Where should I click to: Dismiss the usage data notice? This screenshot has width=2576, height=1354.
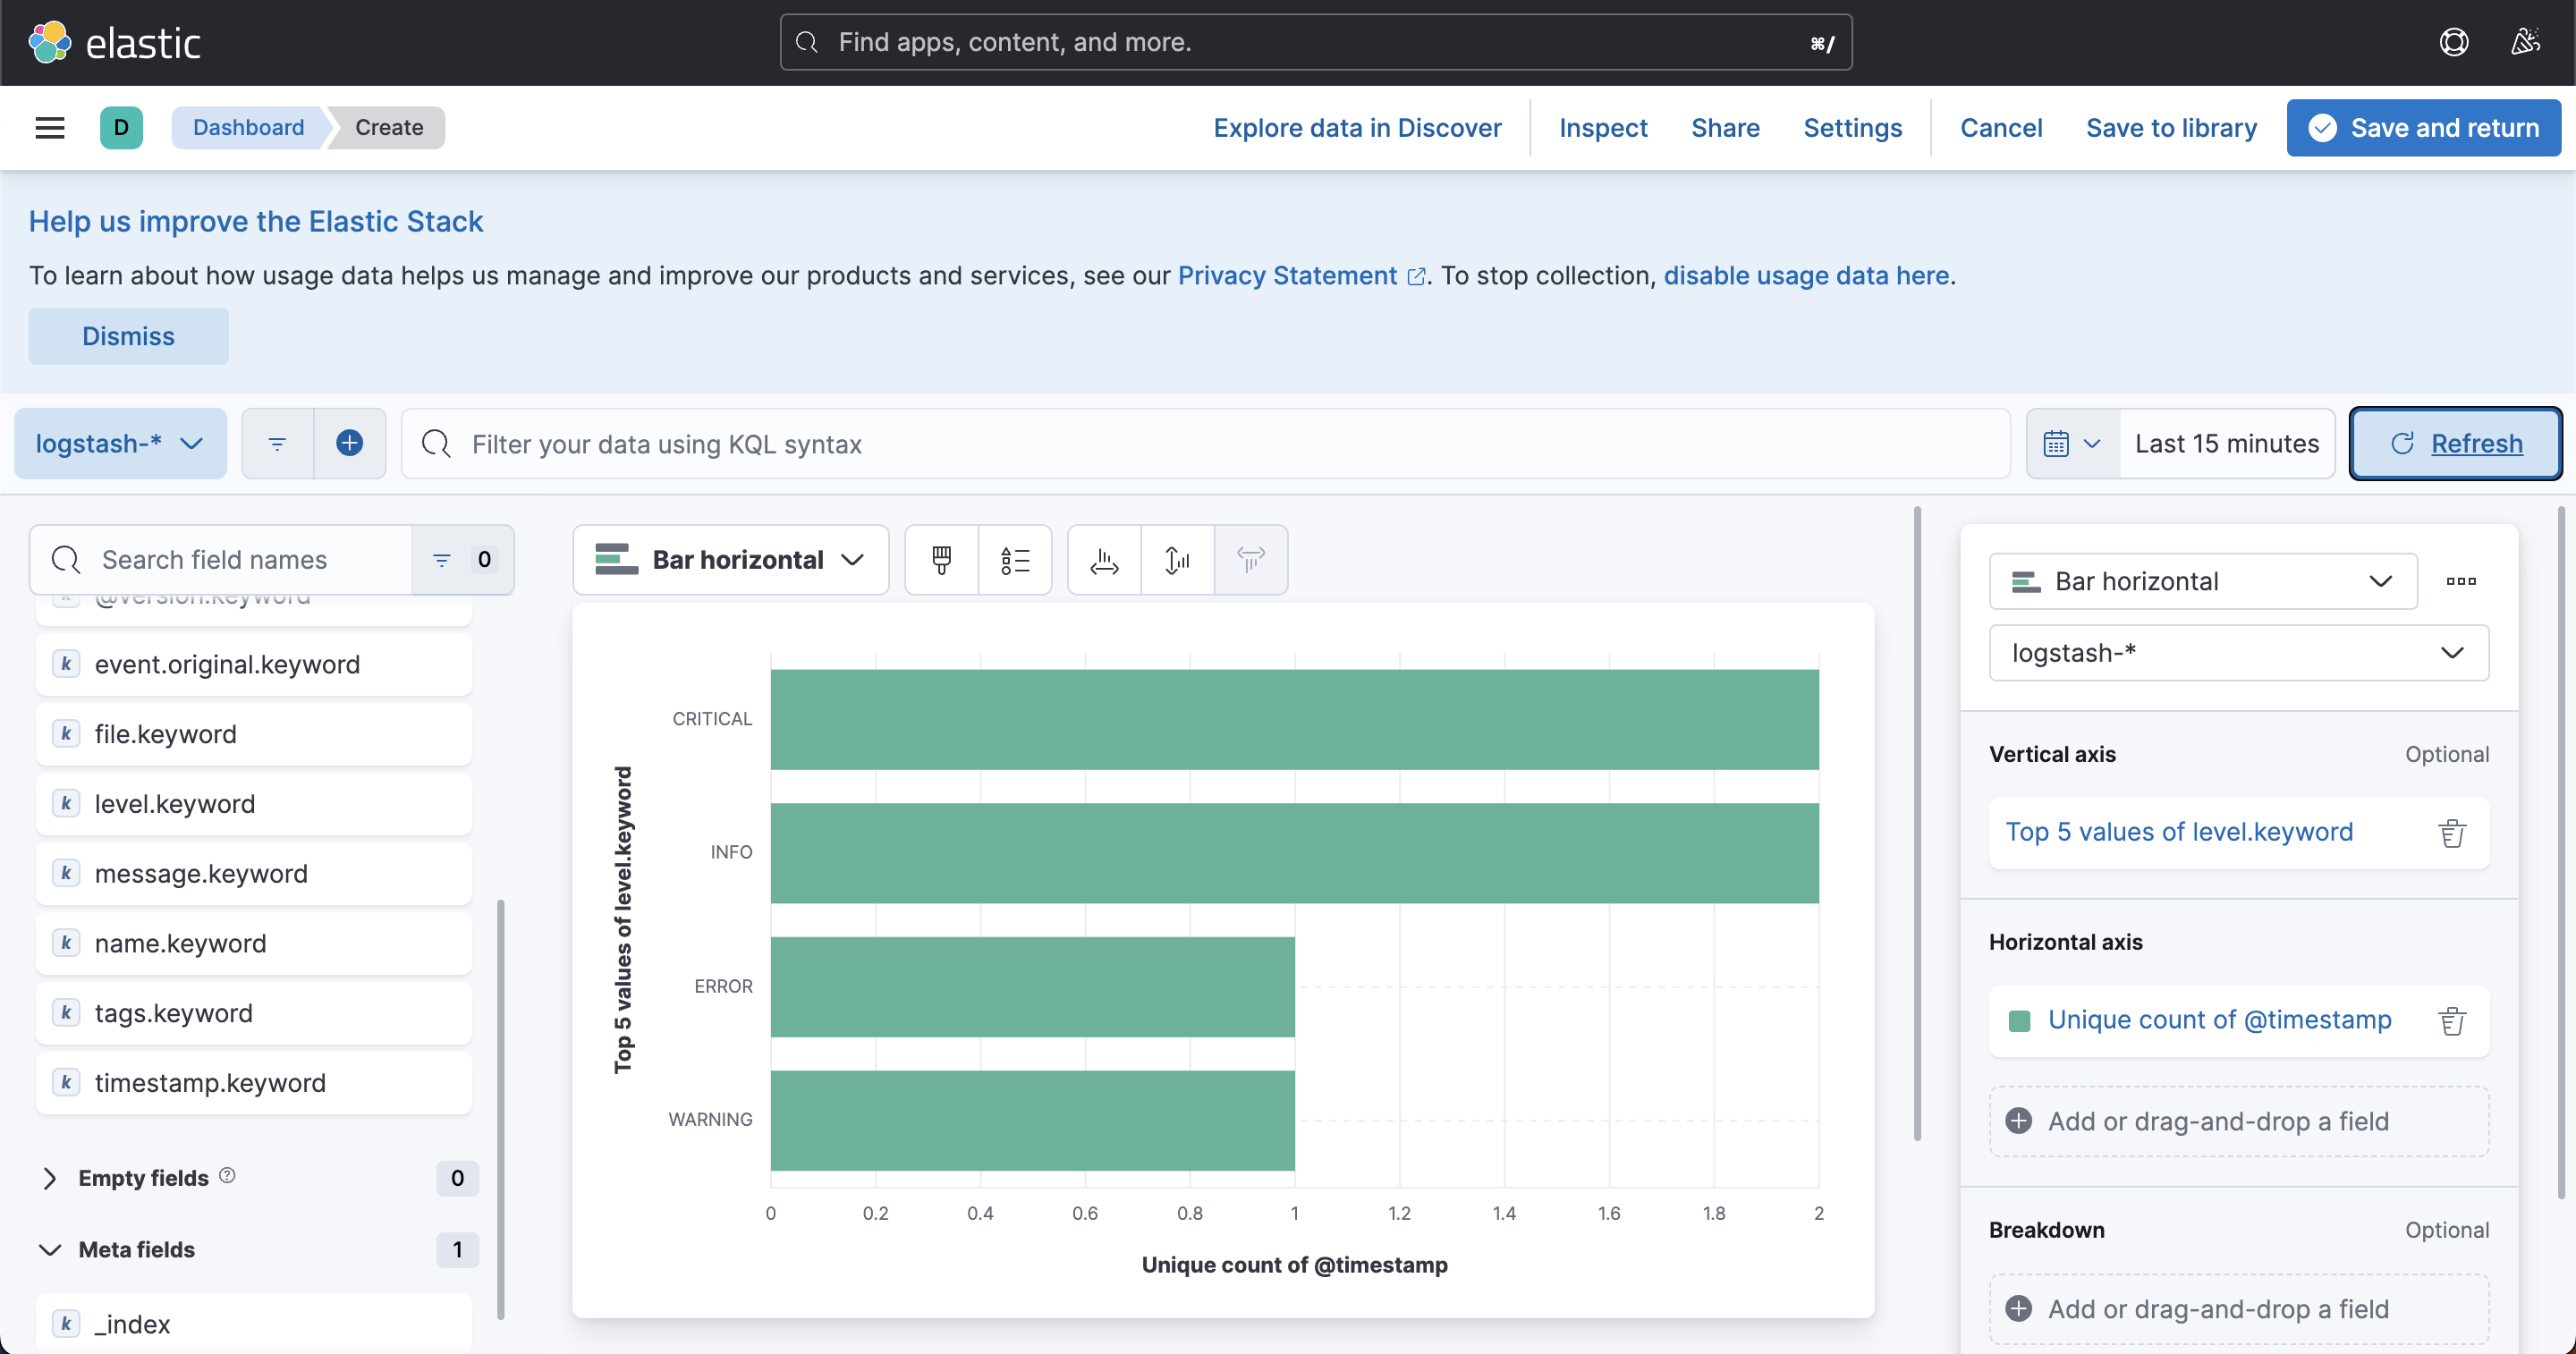(x=128, y=336)
